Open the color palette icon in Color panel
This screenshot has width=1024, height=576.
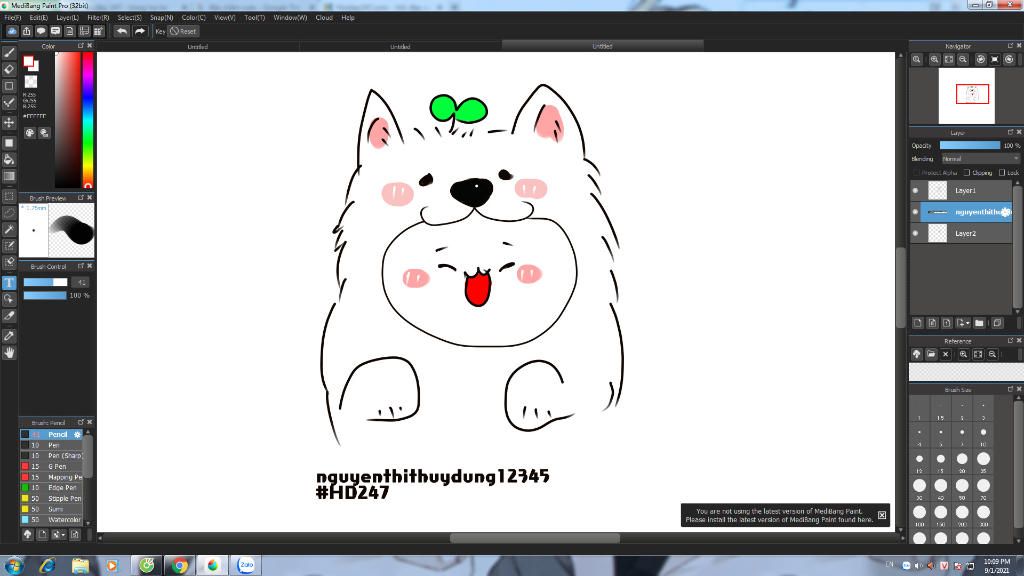[30, 133]
